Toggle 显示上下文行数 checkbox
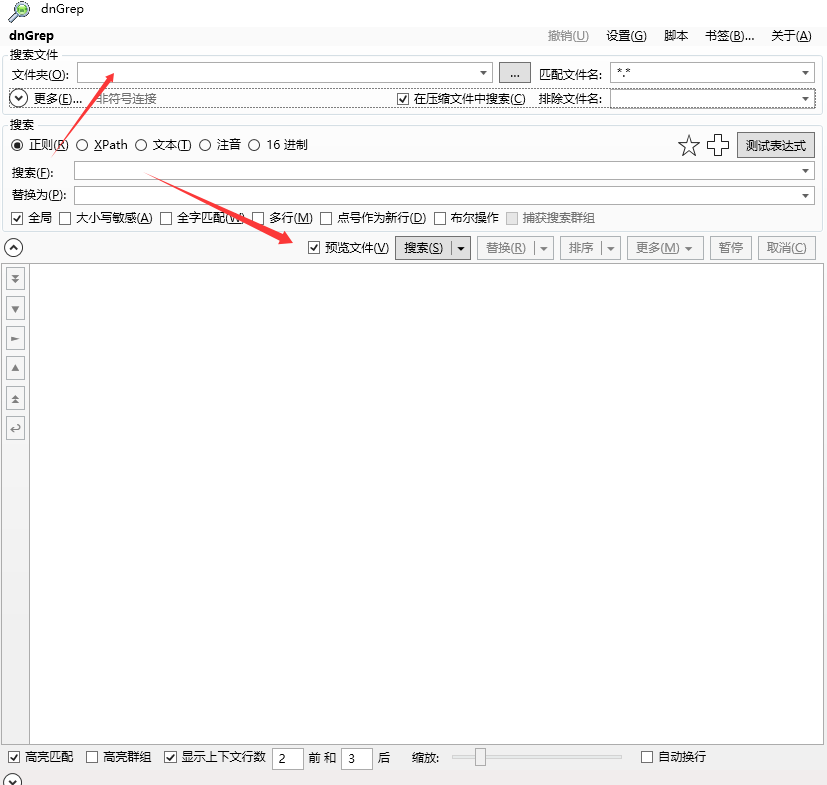This screenshot has width=827, height=785. coord(170,757)
